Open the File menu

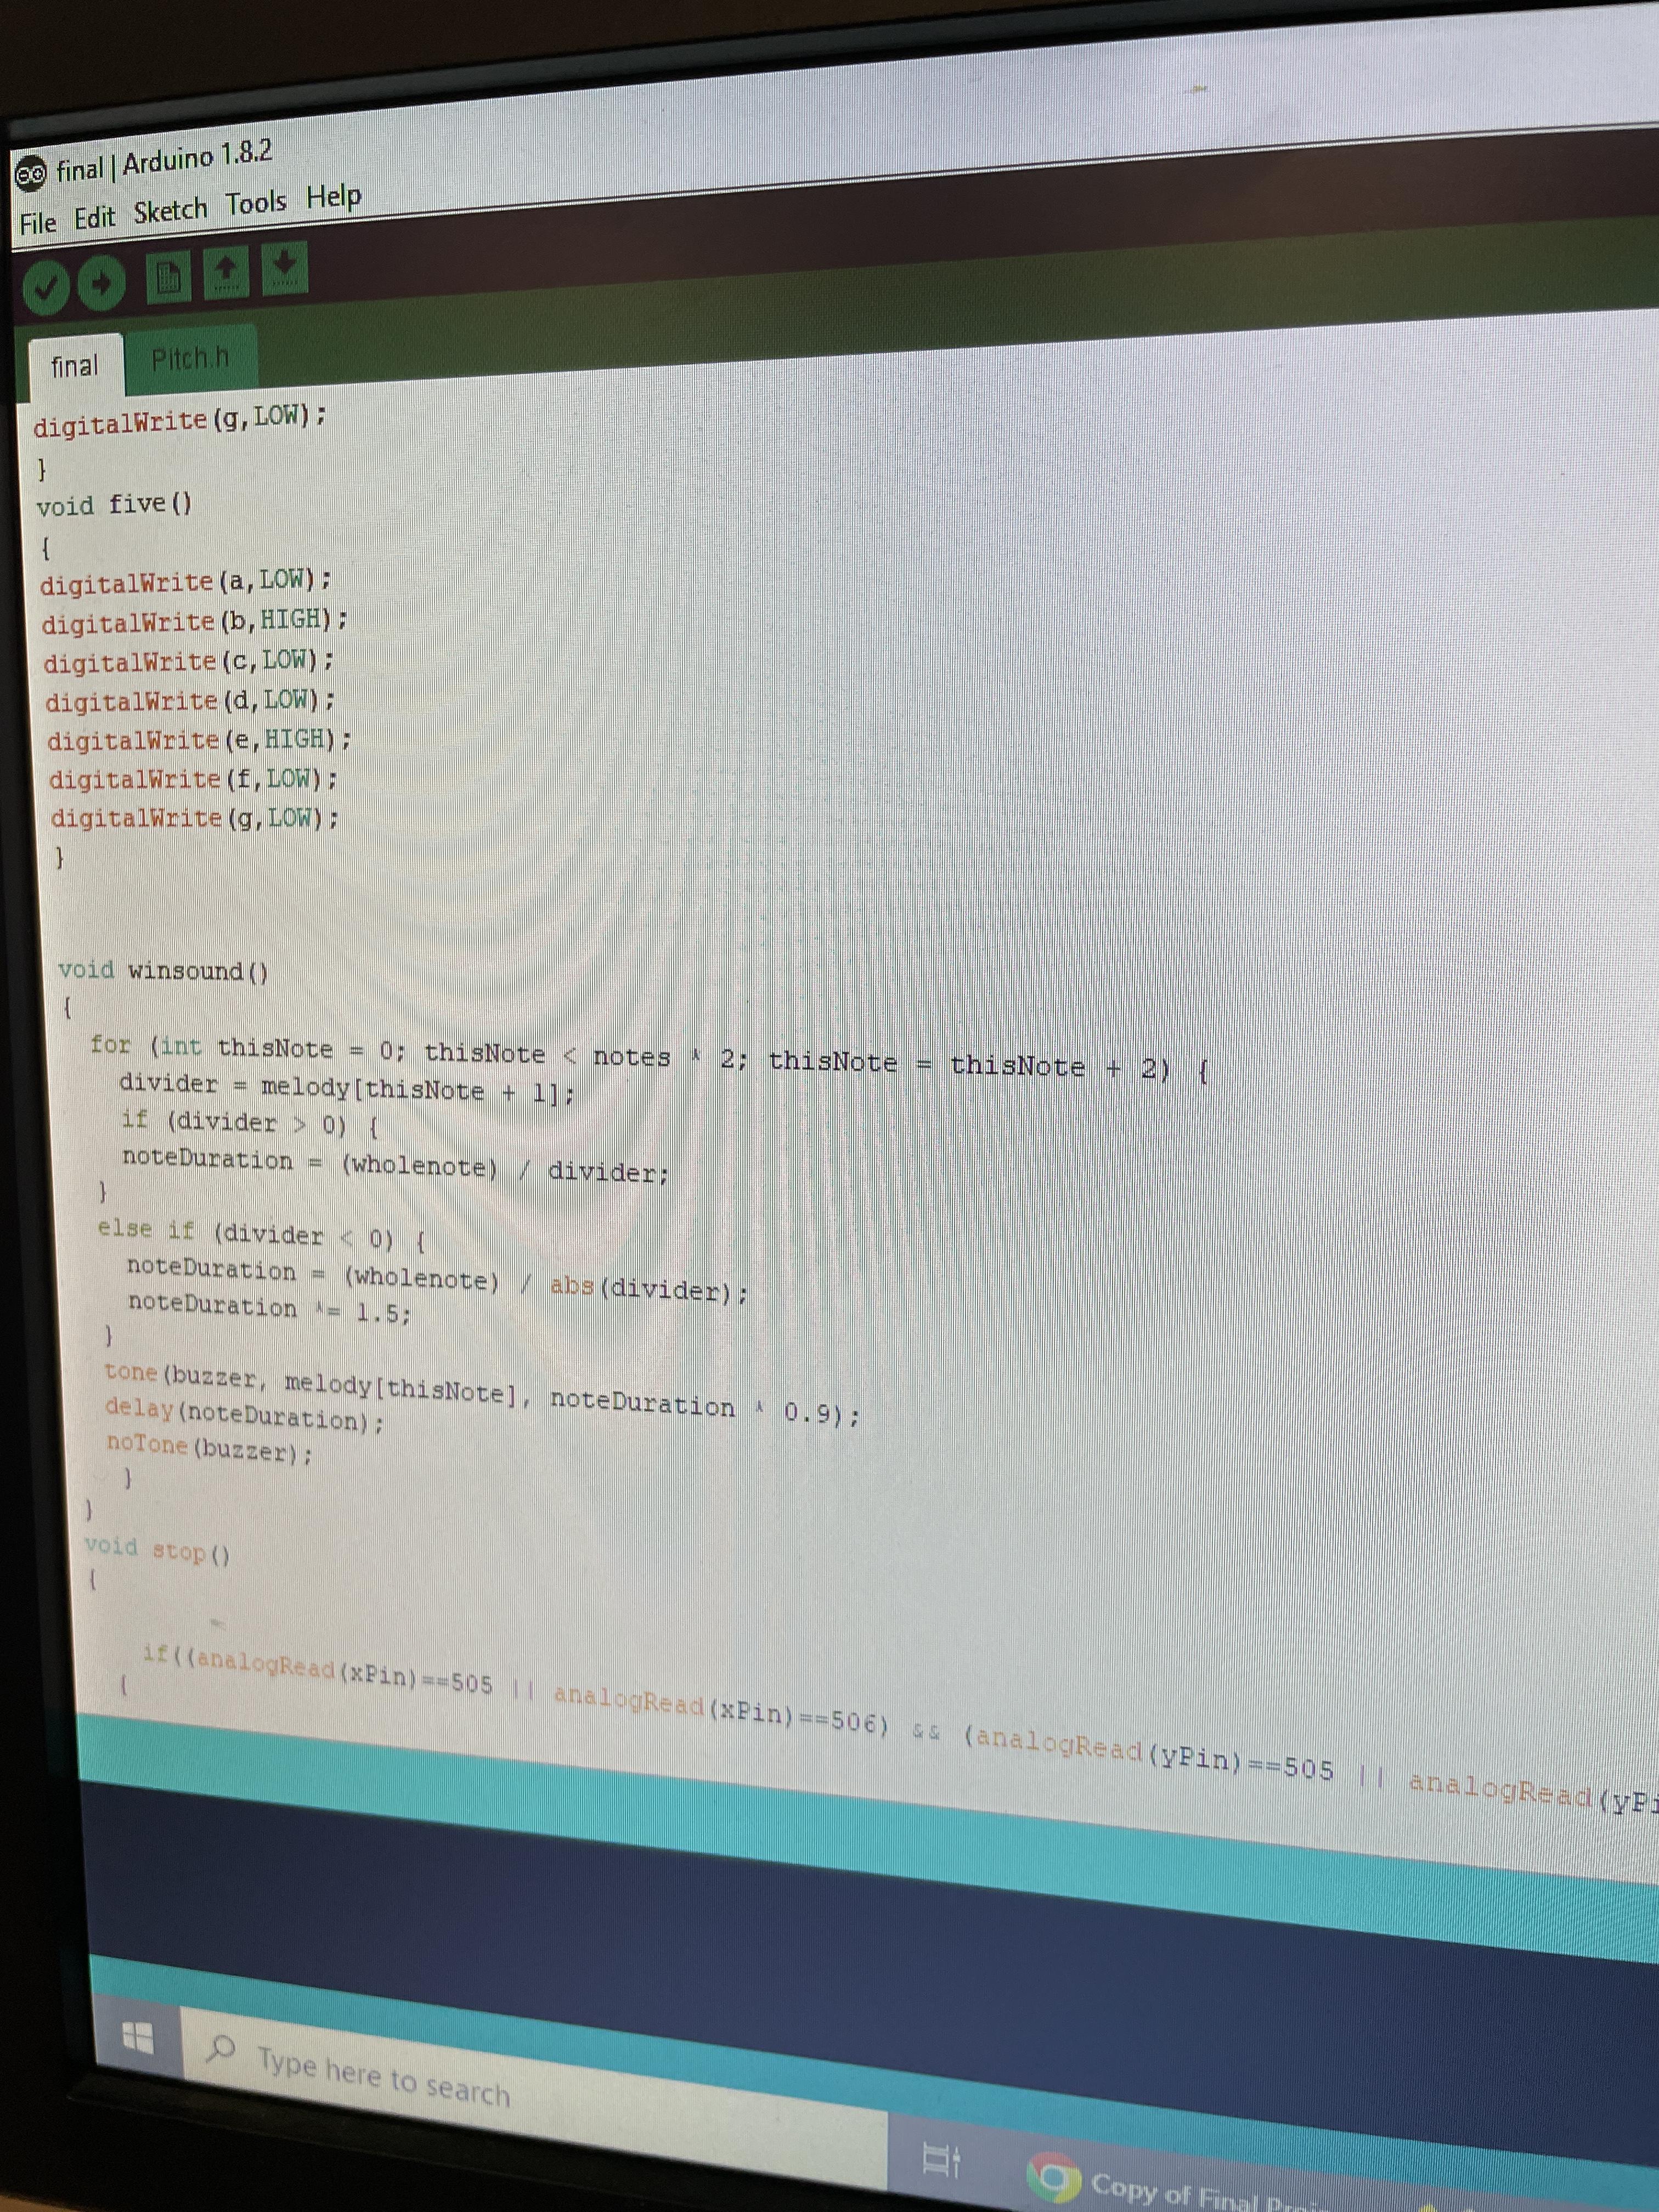point(38,222)
